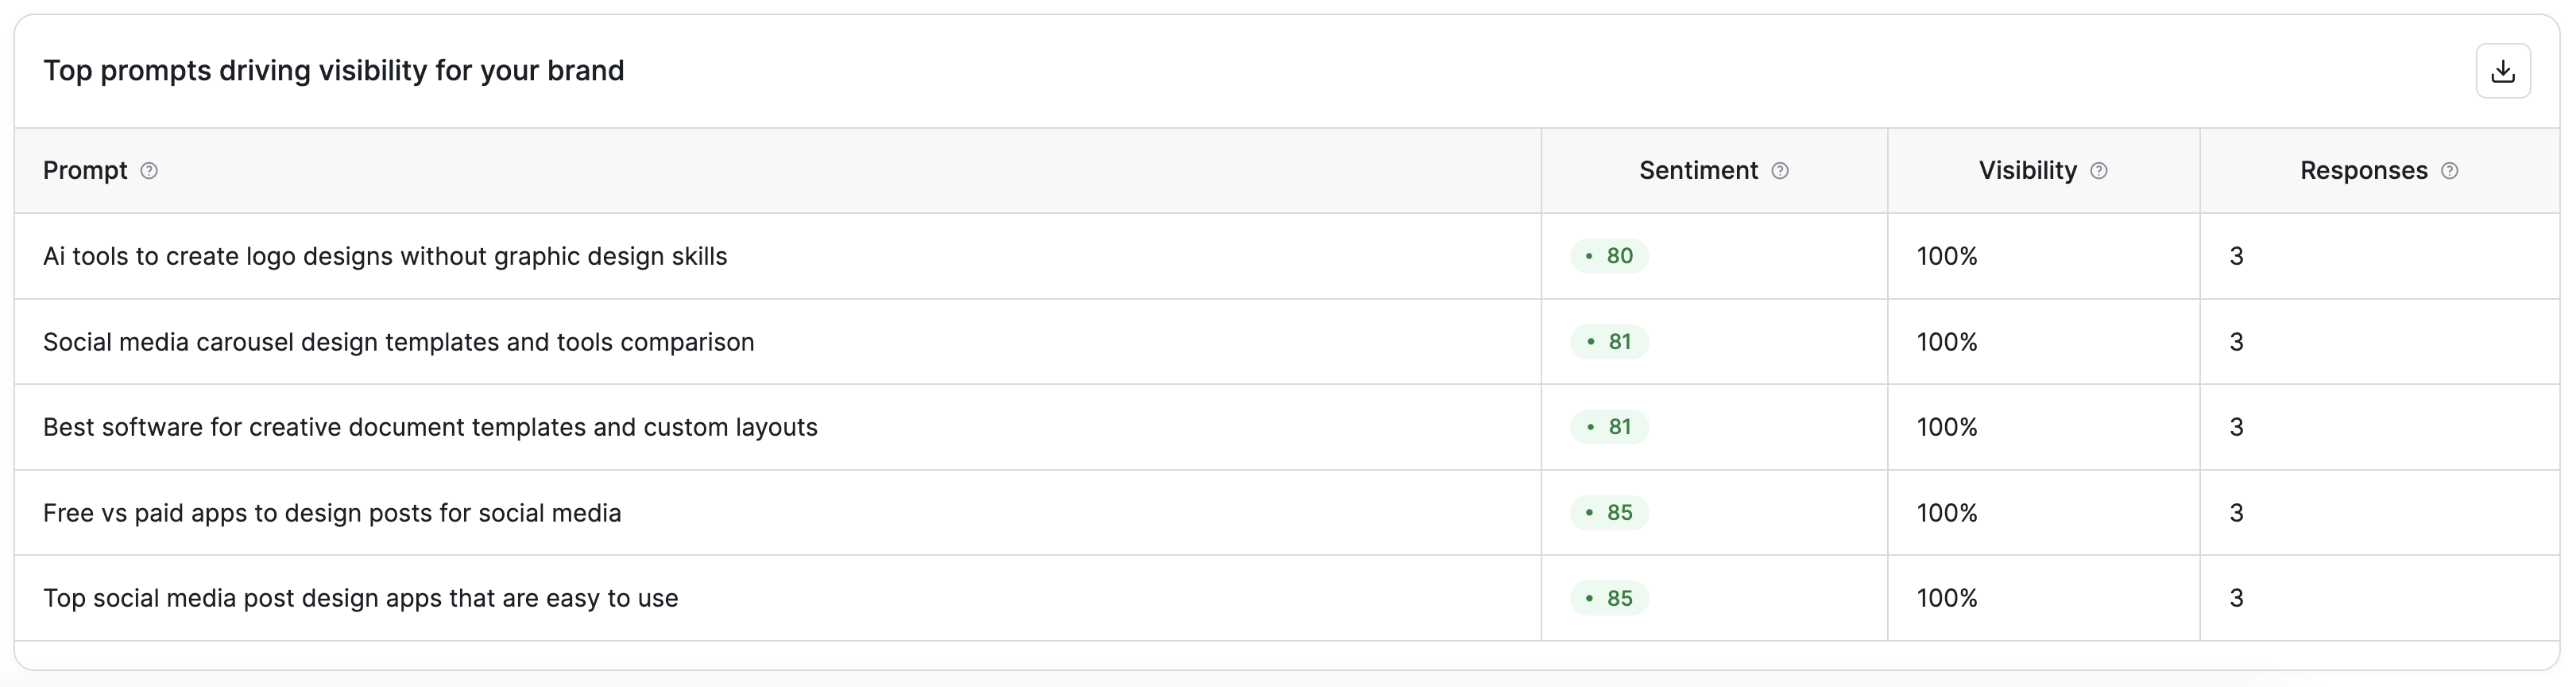Click the download export icon button
This screenshot has width=2576, height=687.
2502,71
